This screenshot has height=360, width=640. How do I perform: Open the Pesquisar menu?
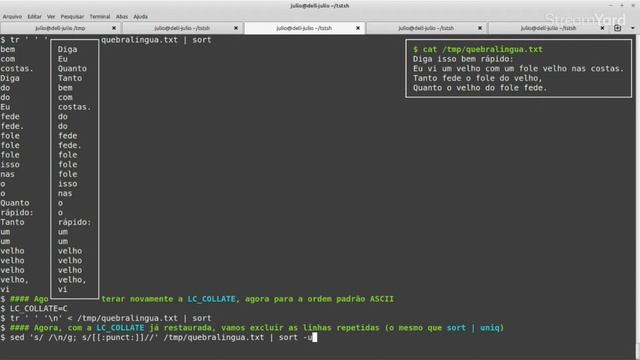[x=72, y=17]
